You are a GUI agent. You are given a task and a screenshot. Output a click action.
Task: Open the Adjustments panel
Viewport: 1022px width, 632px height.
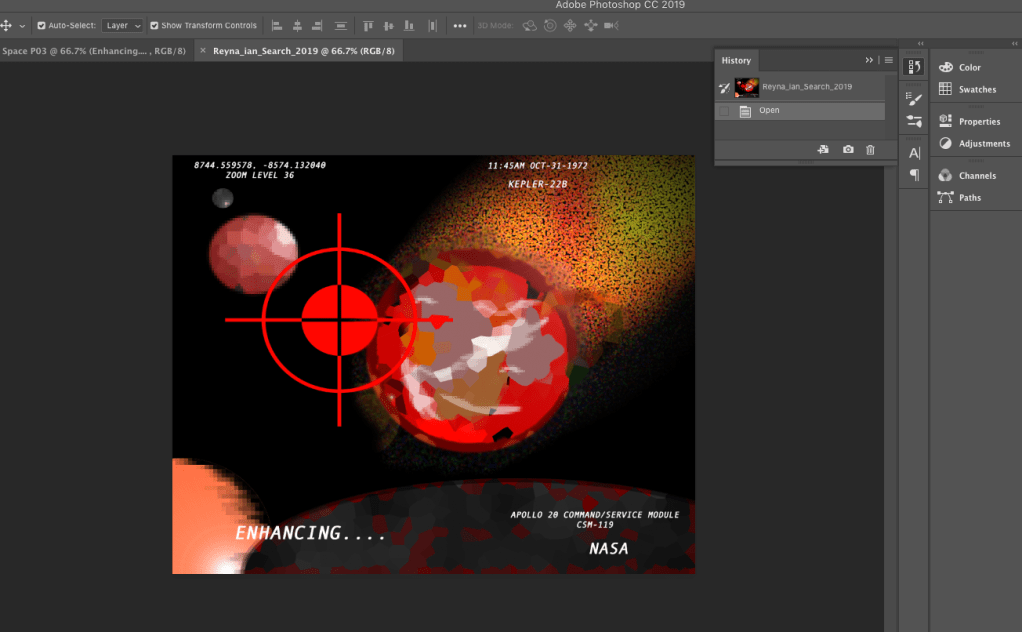click(974, 143)
